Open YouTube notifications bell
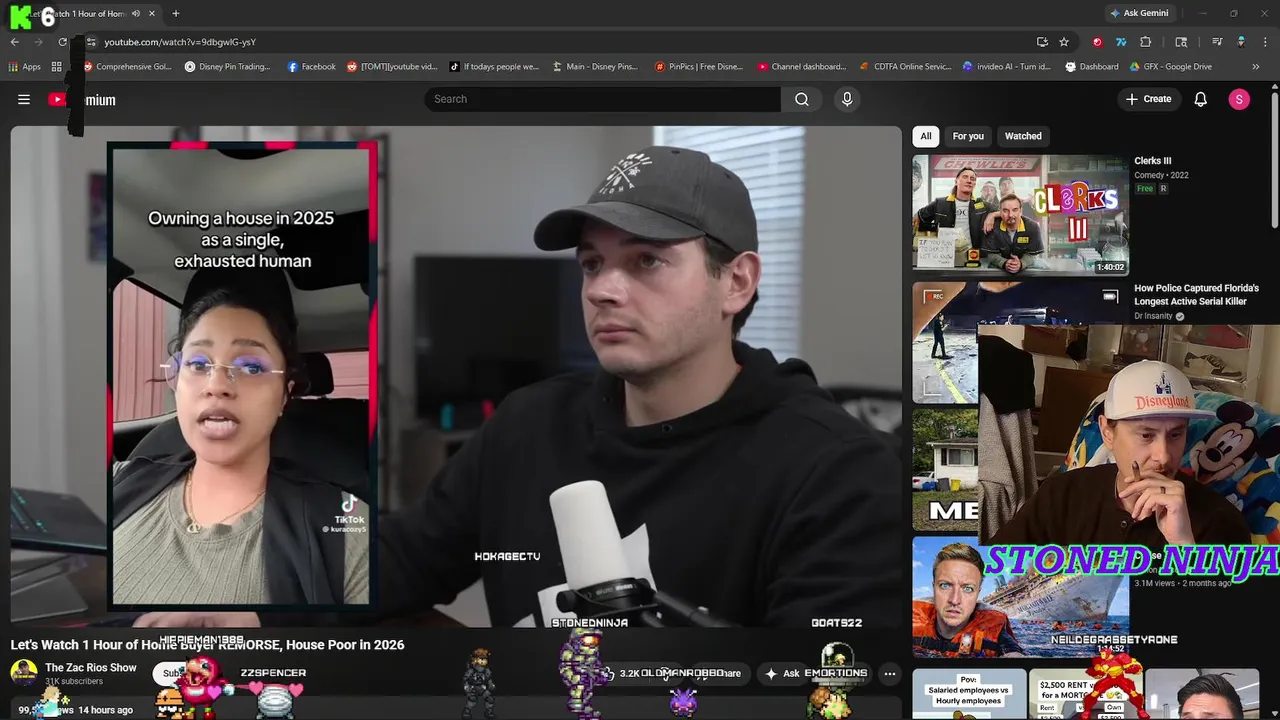 1201,99
